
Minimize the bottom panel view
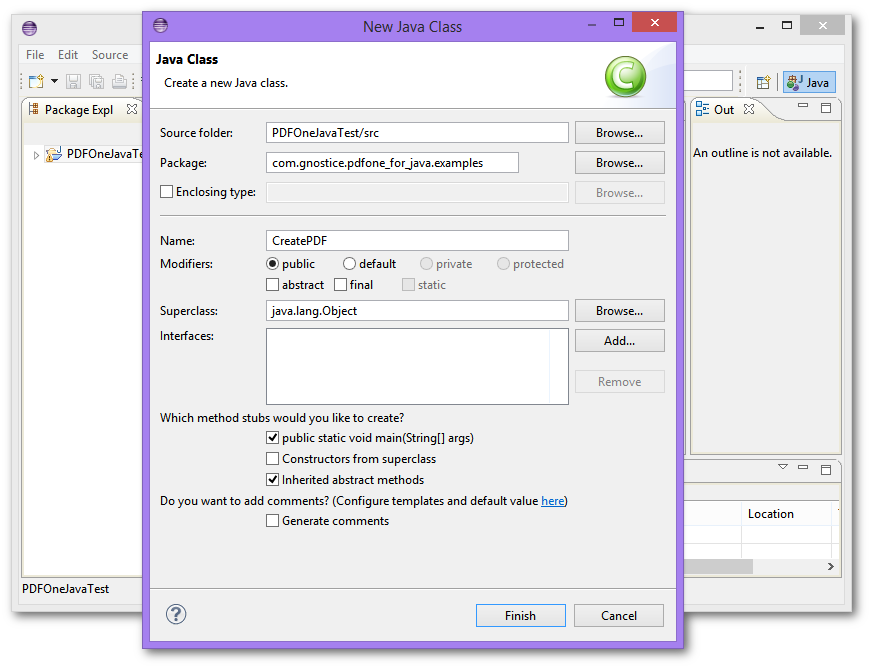803,467
